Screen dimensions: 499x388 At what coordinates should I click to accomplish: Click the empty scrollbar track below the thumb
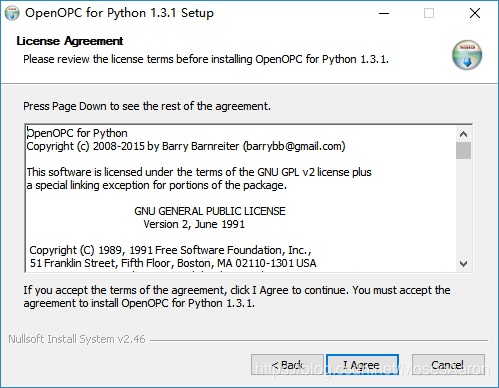point(463,208)
